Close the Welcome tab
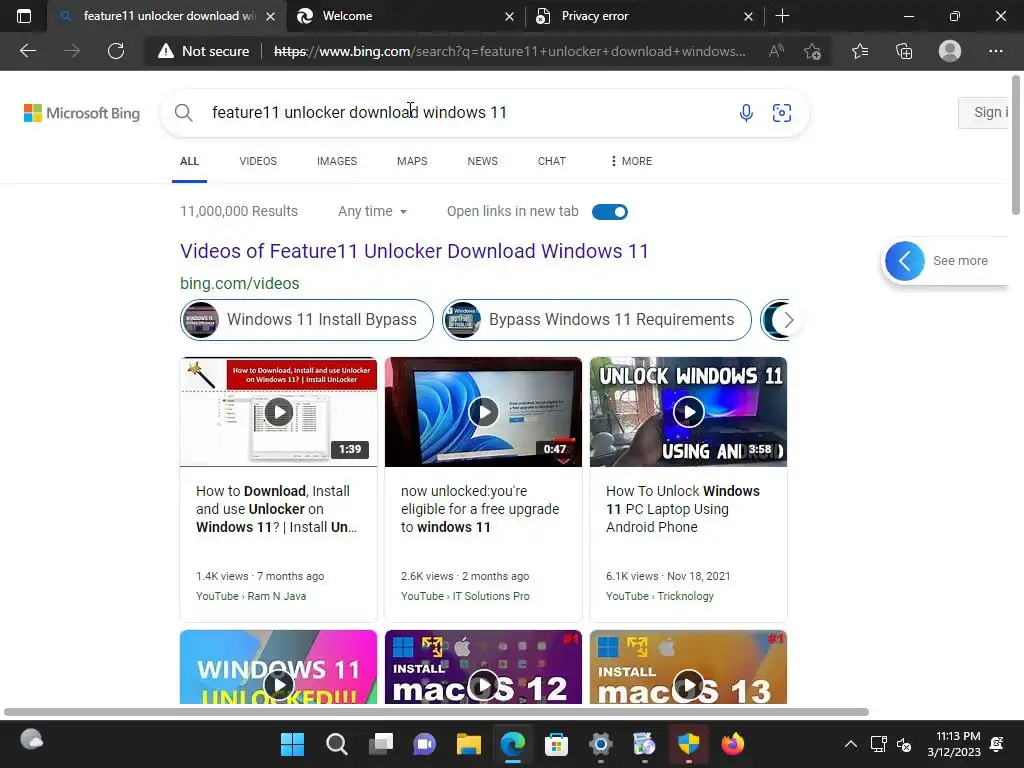Screen dimensions: 1024x768 pyautogui.click(x=509, y=16)
